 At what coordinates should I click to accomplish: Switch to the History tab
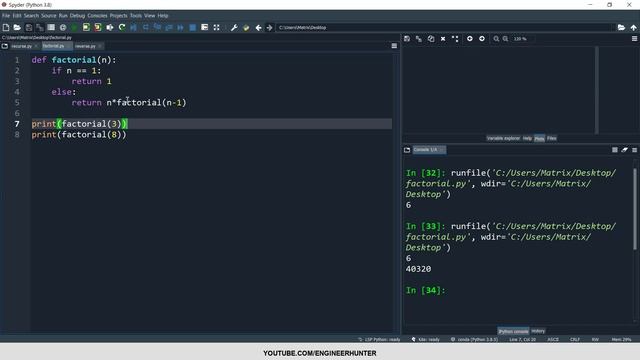click(538, 331)
